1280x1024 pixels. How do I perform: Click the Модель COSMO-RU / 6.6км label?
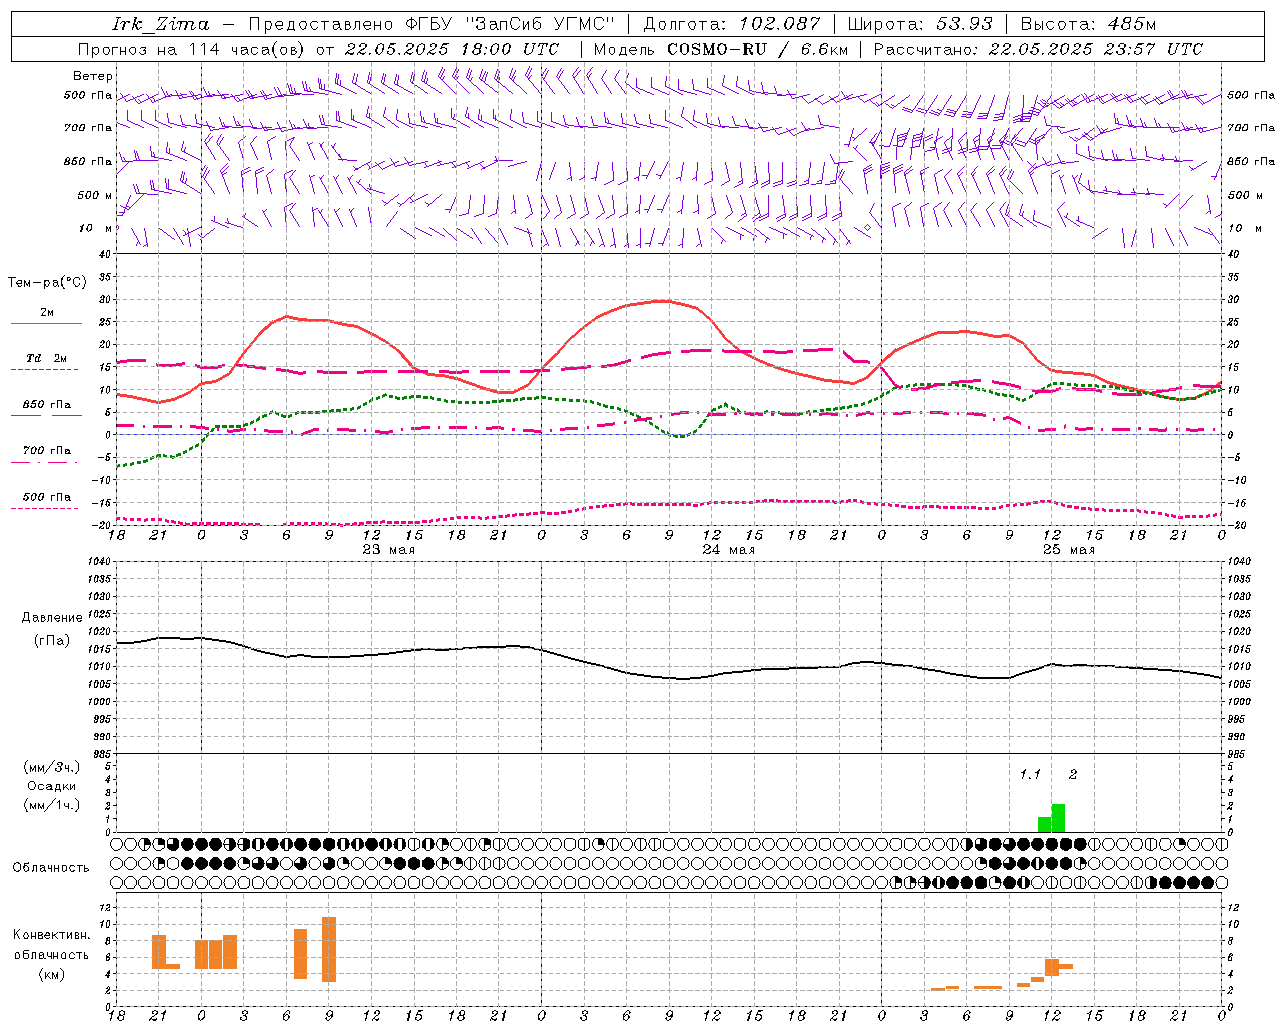[720, 49]
